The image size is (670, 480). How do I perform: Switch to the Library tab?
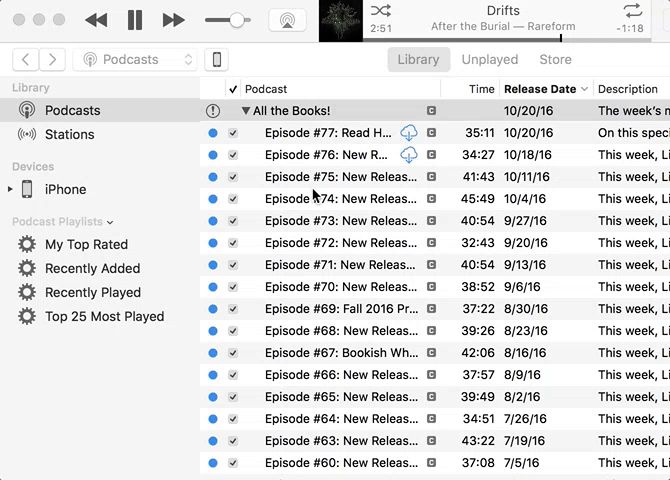pyautogui.click(x=418, y=59)
